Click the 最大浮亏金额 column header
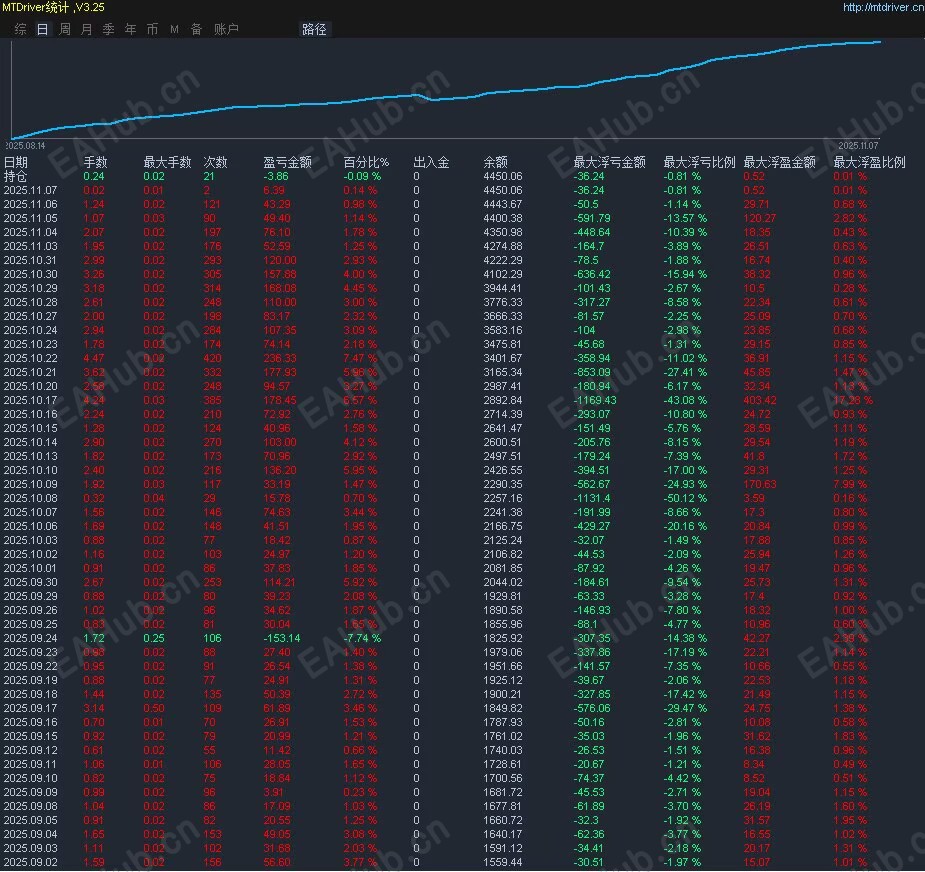This screenshot has width=925, height=872. click(609, 162)
